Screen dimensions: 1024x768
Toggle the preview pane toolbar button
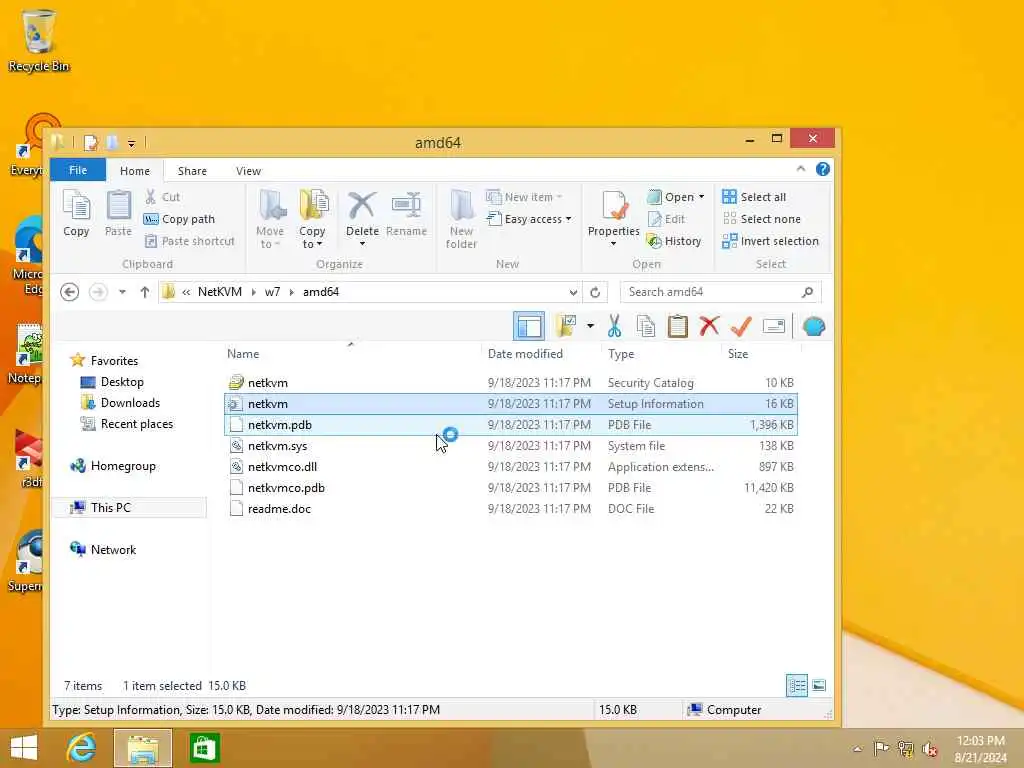click(528, 326)
